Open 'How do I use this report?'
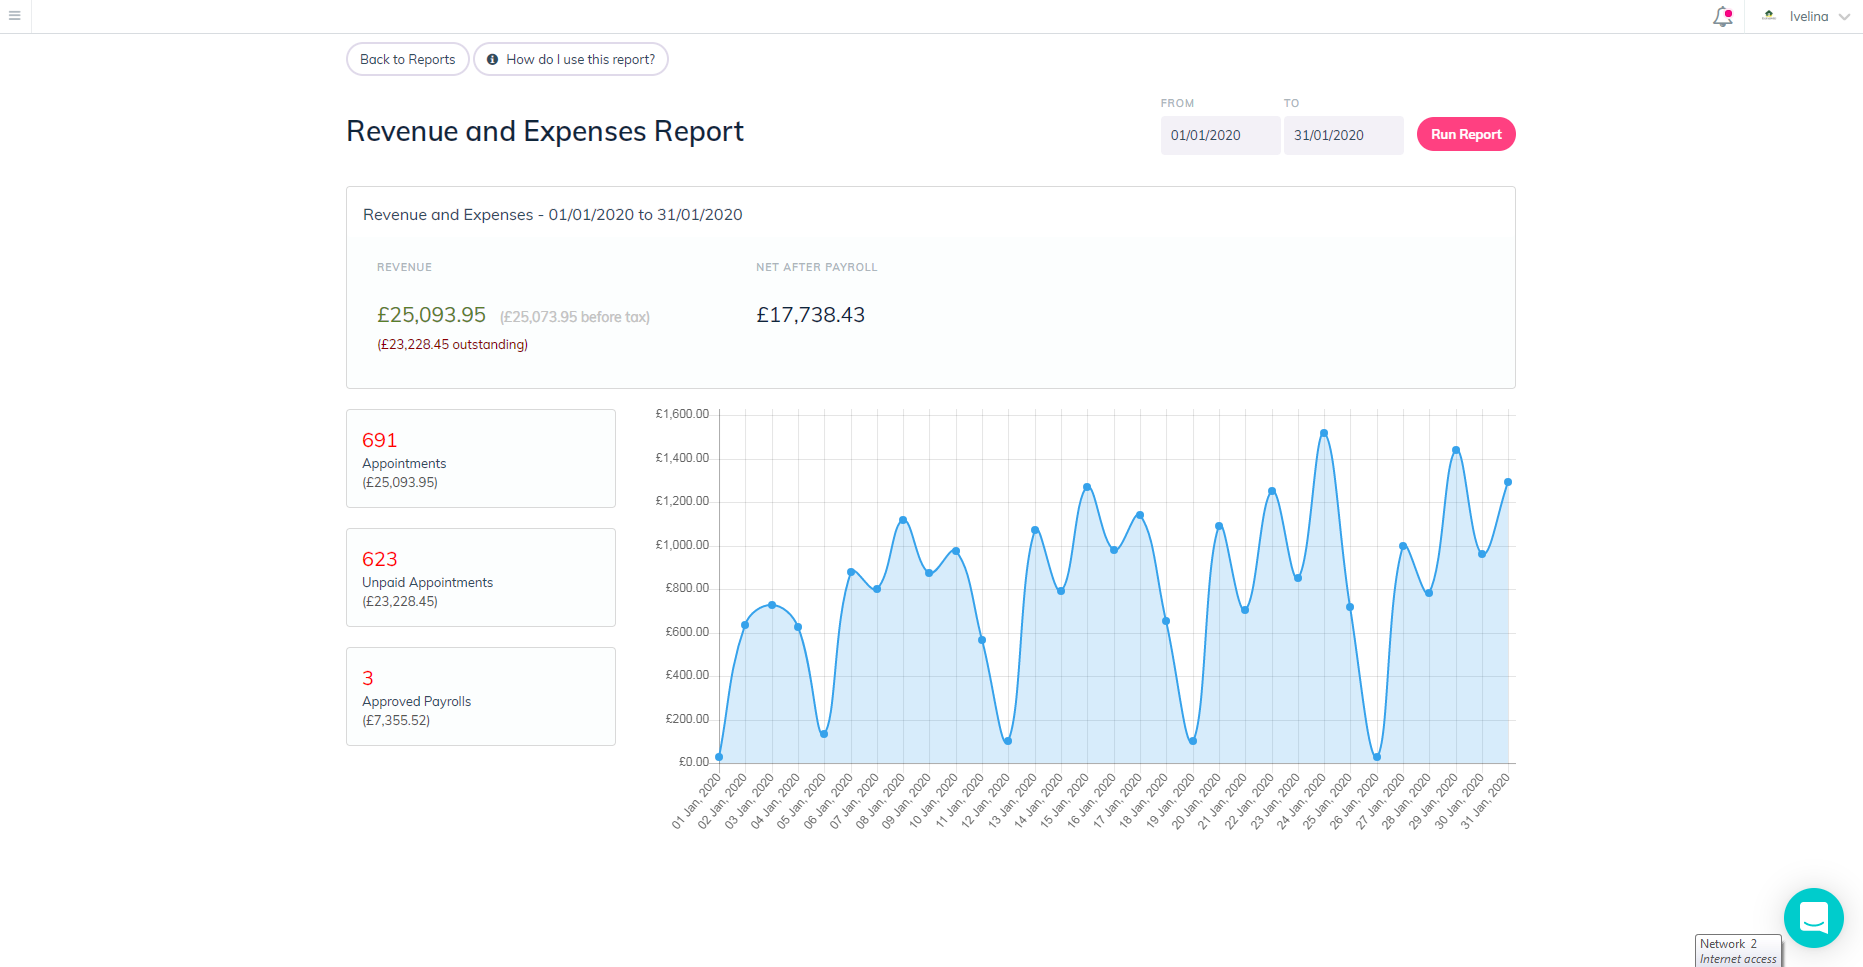Image resolution: width=1863 pixels, height=967 pixels. pyautogui.click(x=571, y=59)
